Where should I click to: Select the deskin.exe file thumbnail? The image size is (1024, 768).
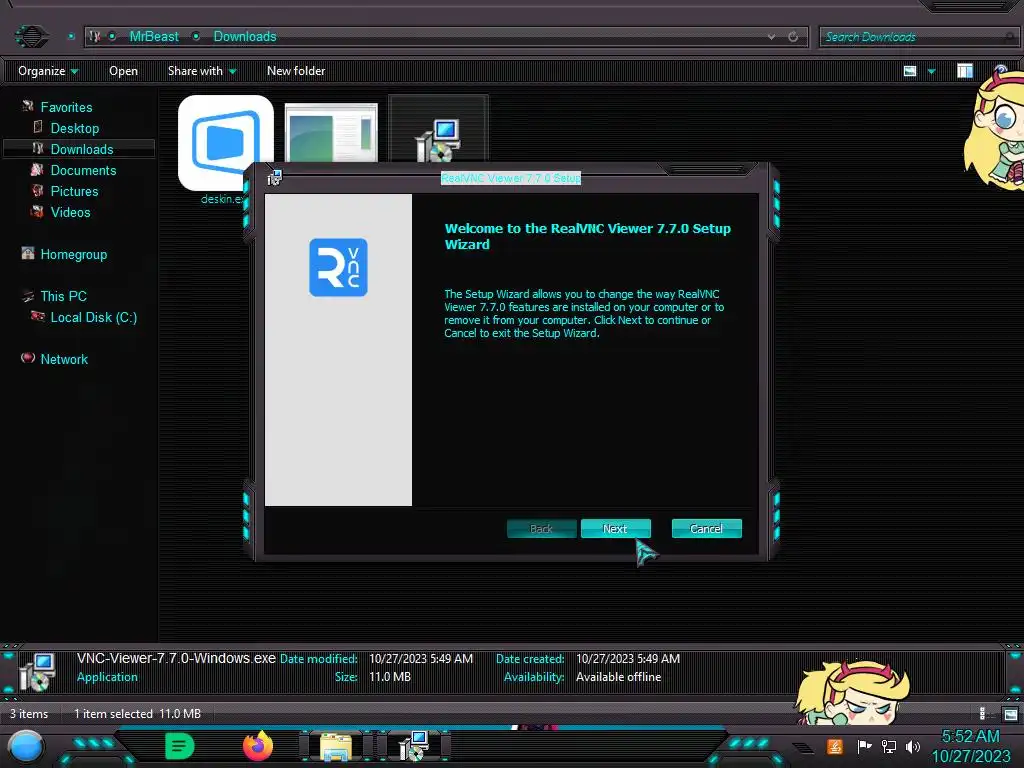click(225, 142)
